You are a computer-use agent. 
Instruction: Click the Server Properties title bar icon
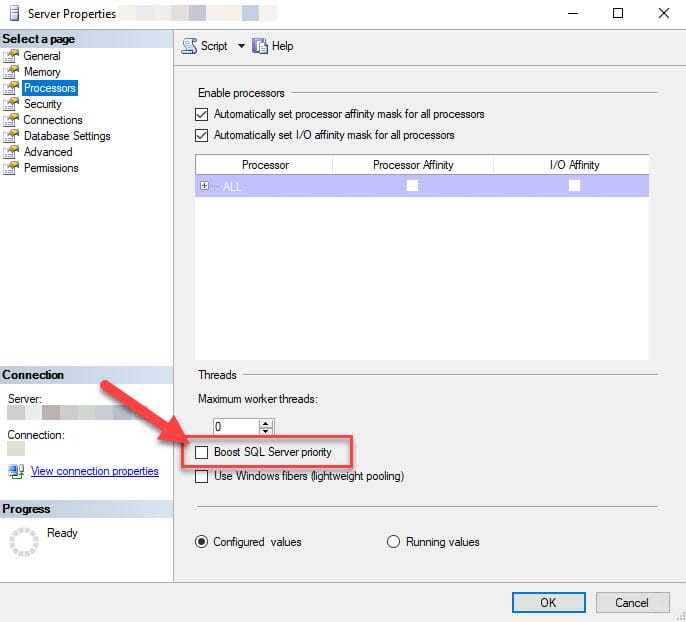click(x=14, y=14)
